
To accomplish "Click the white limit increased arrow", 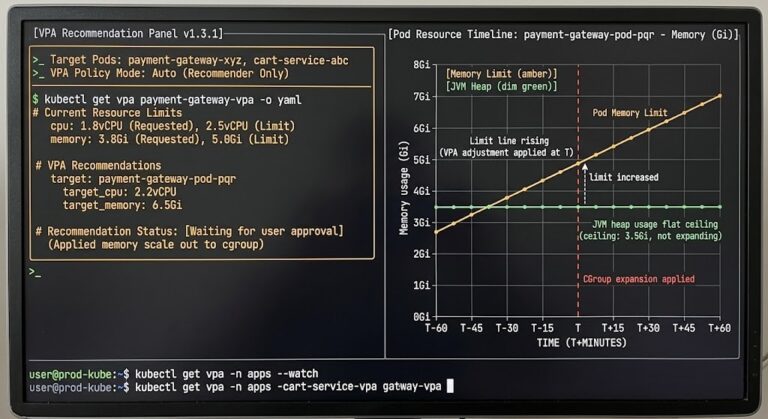I will (x=584, y=183).
